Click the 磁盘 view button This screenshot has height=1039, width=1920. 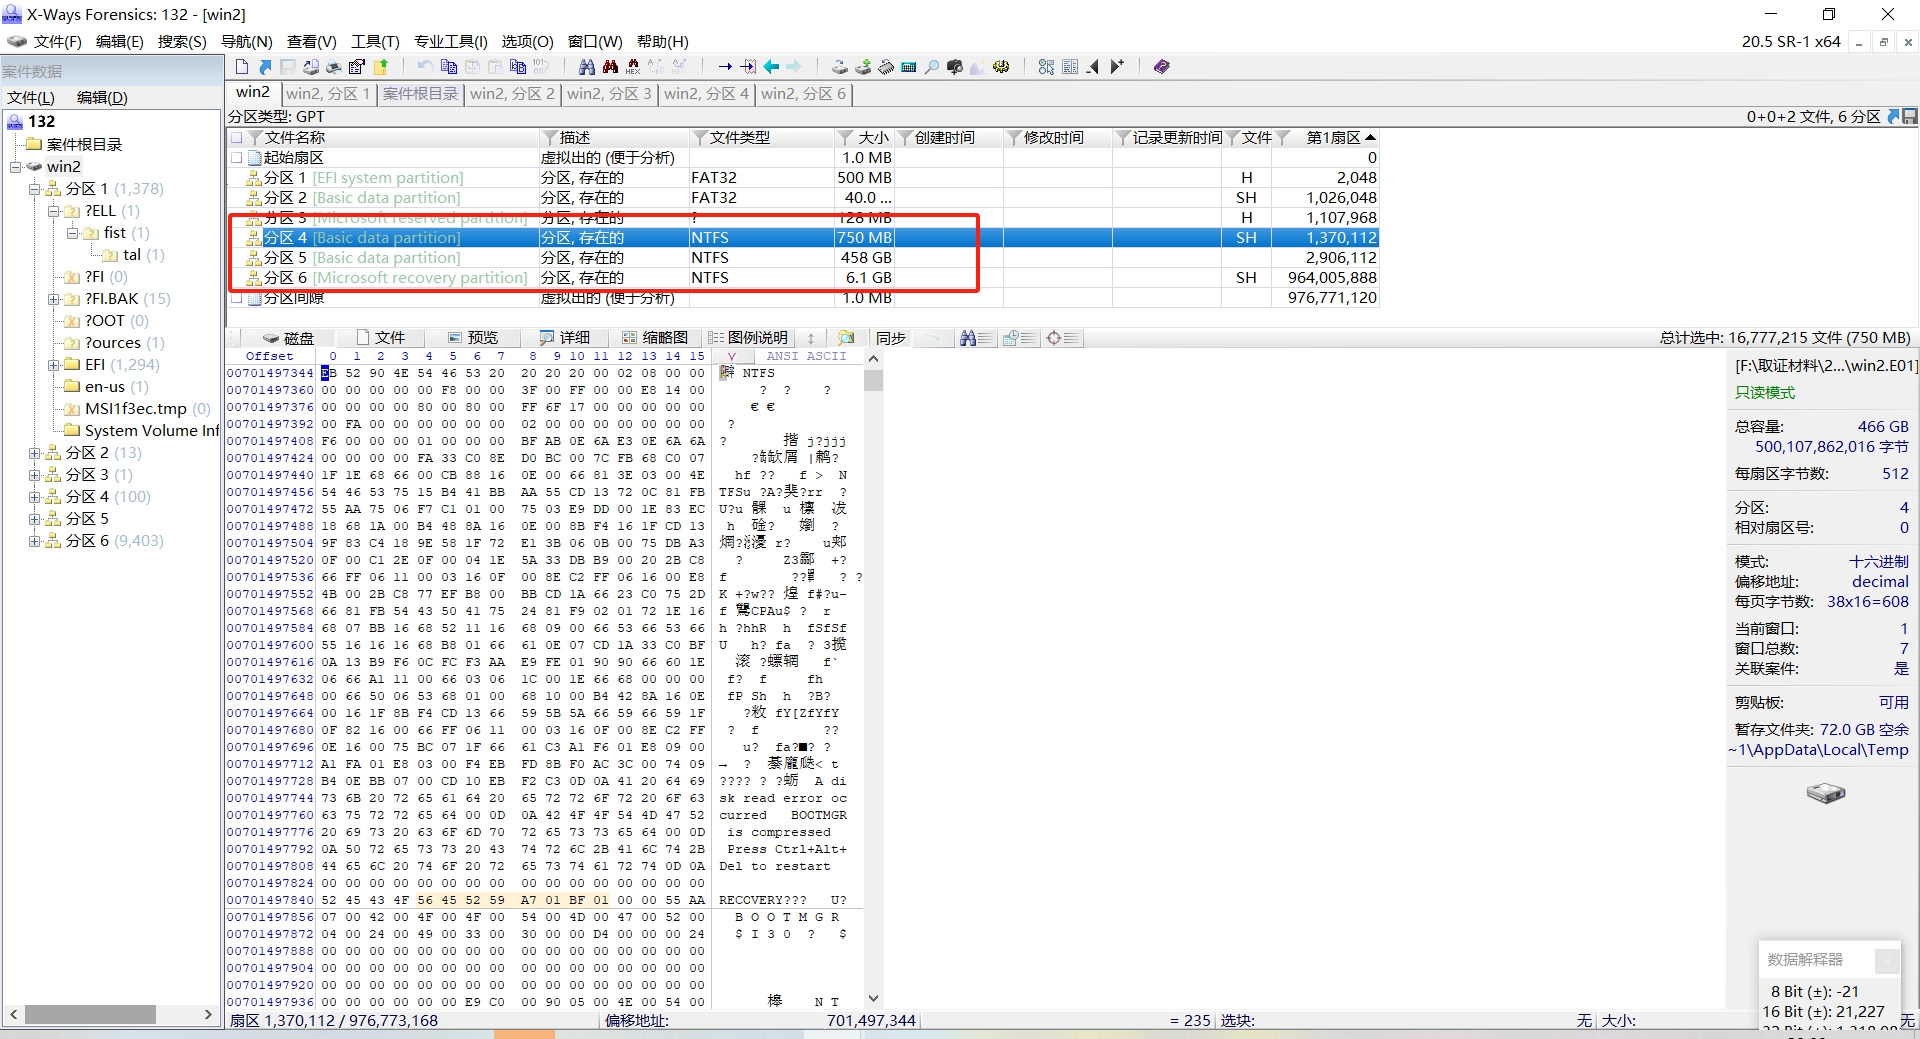point(289,338)
